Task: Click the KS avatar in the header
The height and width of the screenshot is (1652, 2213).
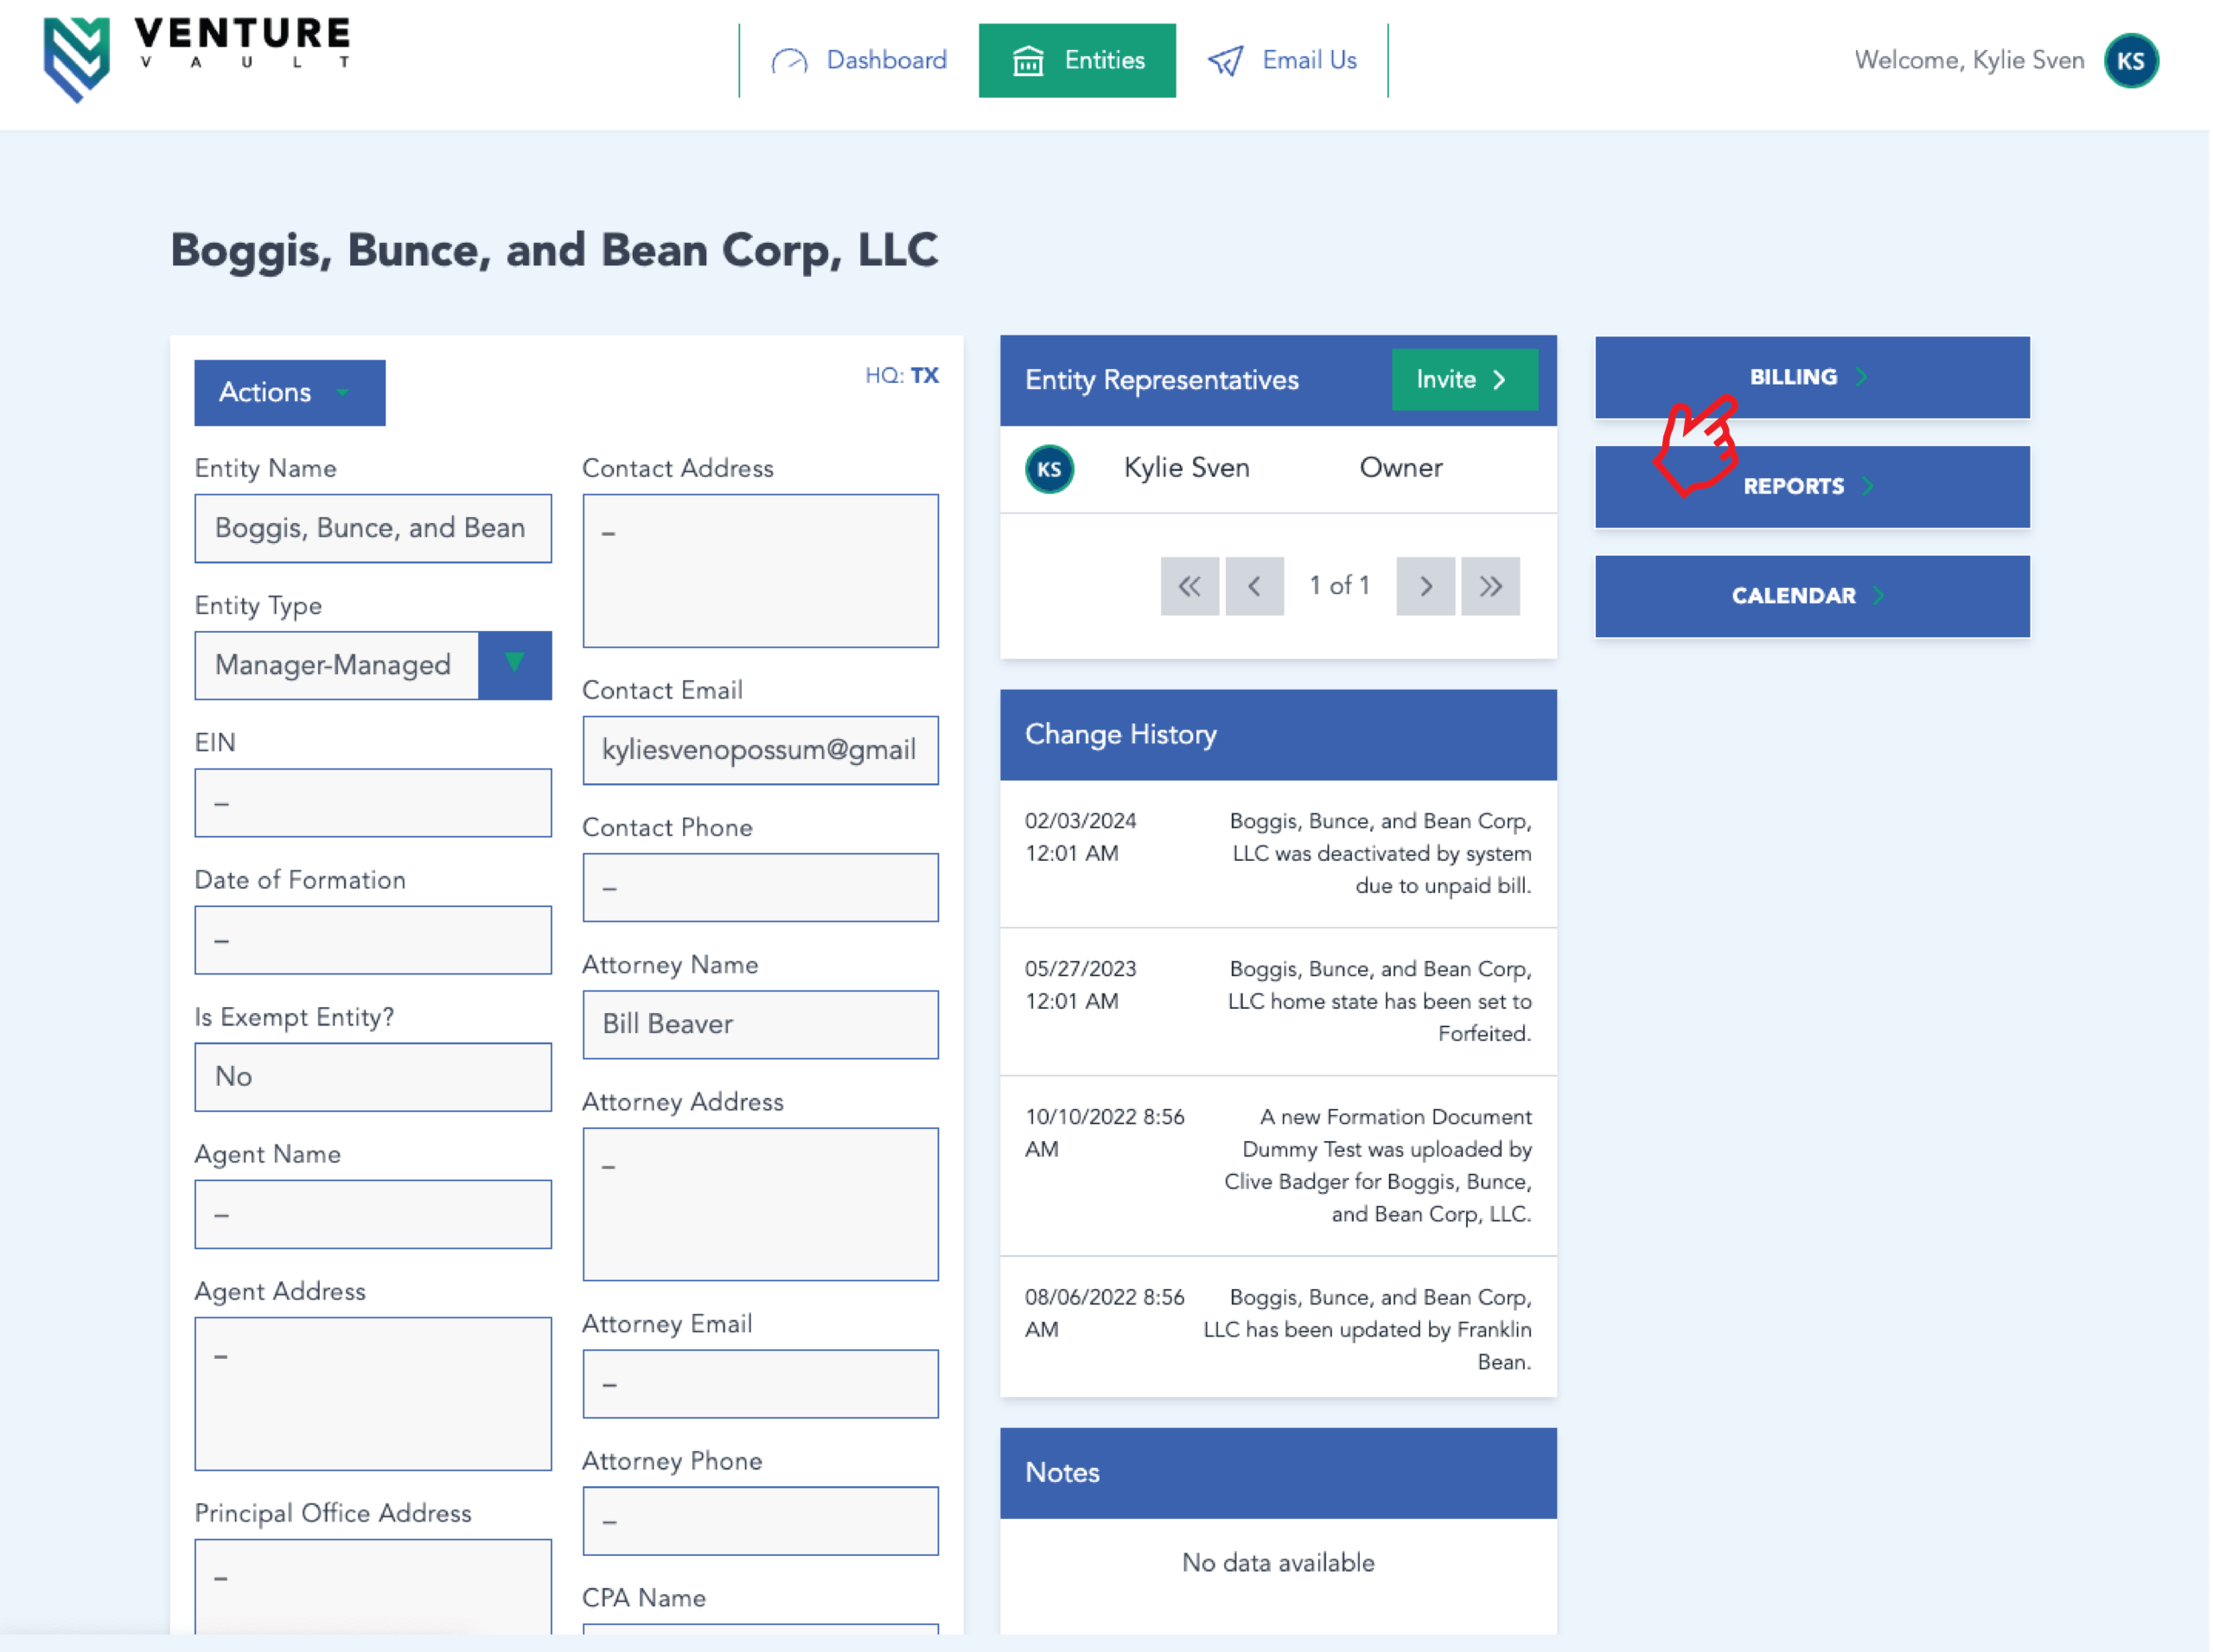Action: click(x=2130, y=61)
